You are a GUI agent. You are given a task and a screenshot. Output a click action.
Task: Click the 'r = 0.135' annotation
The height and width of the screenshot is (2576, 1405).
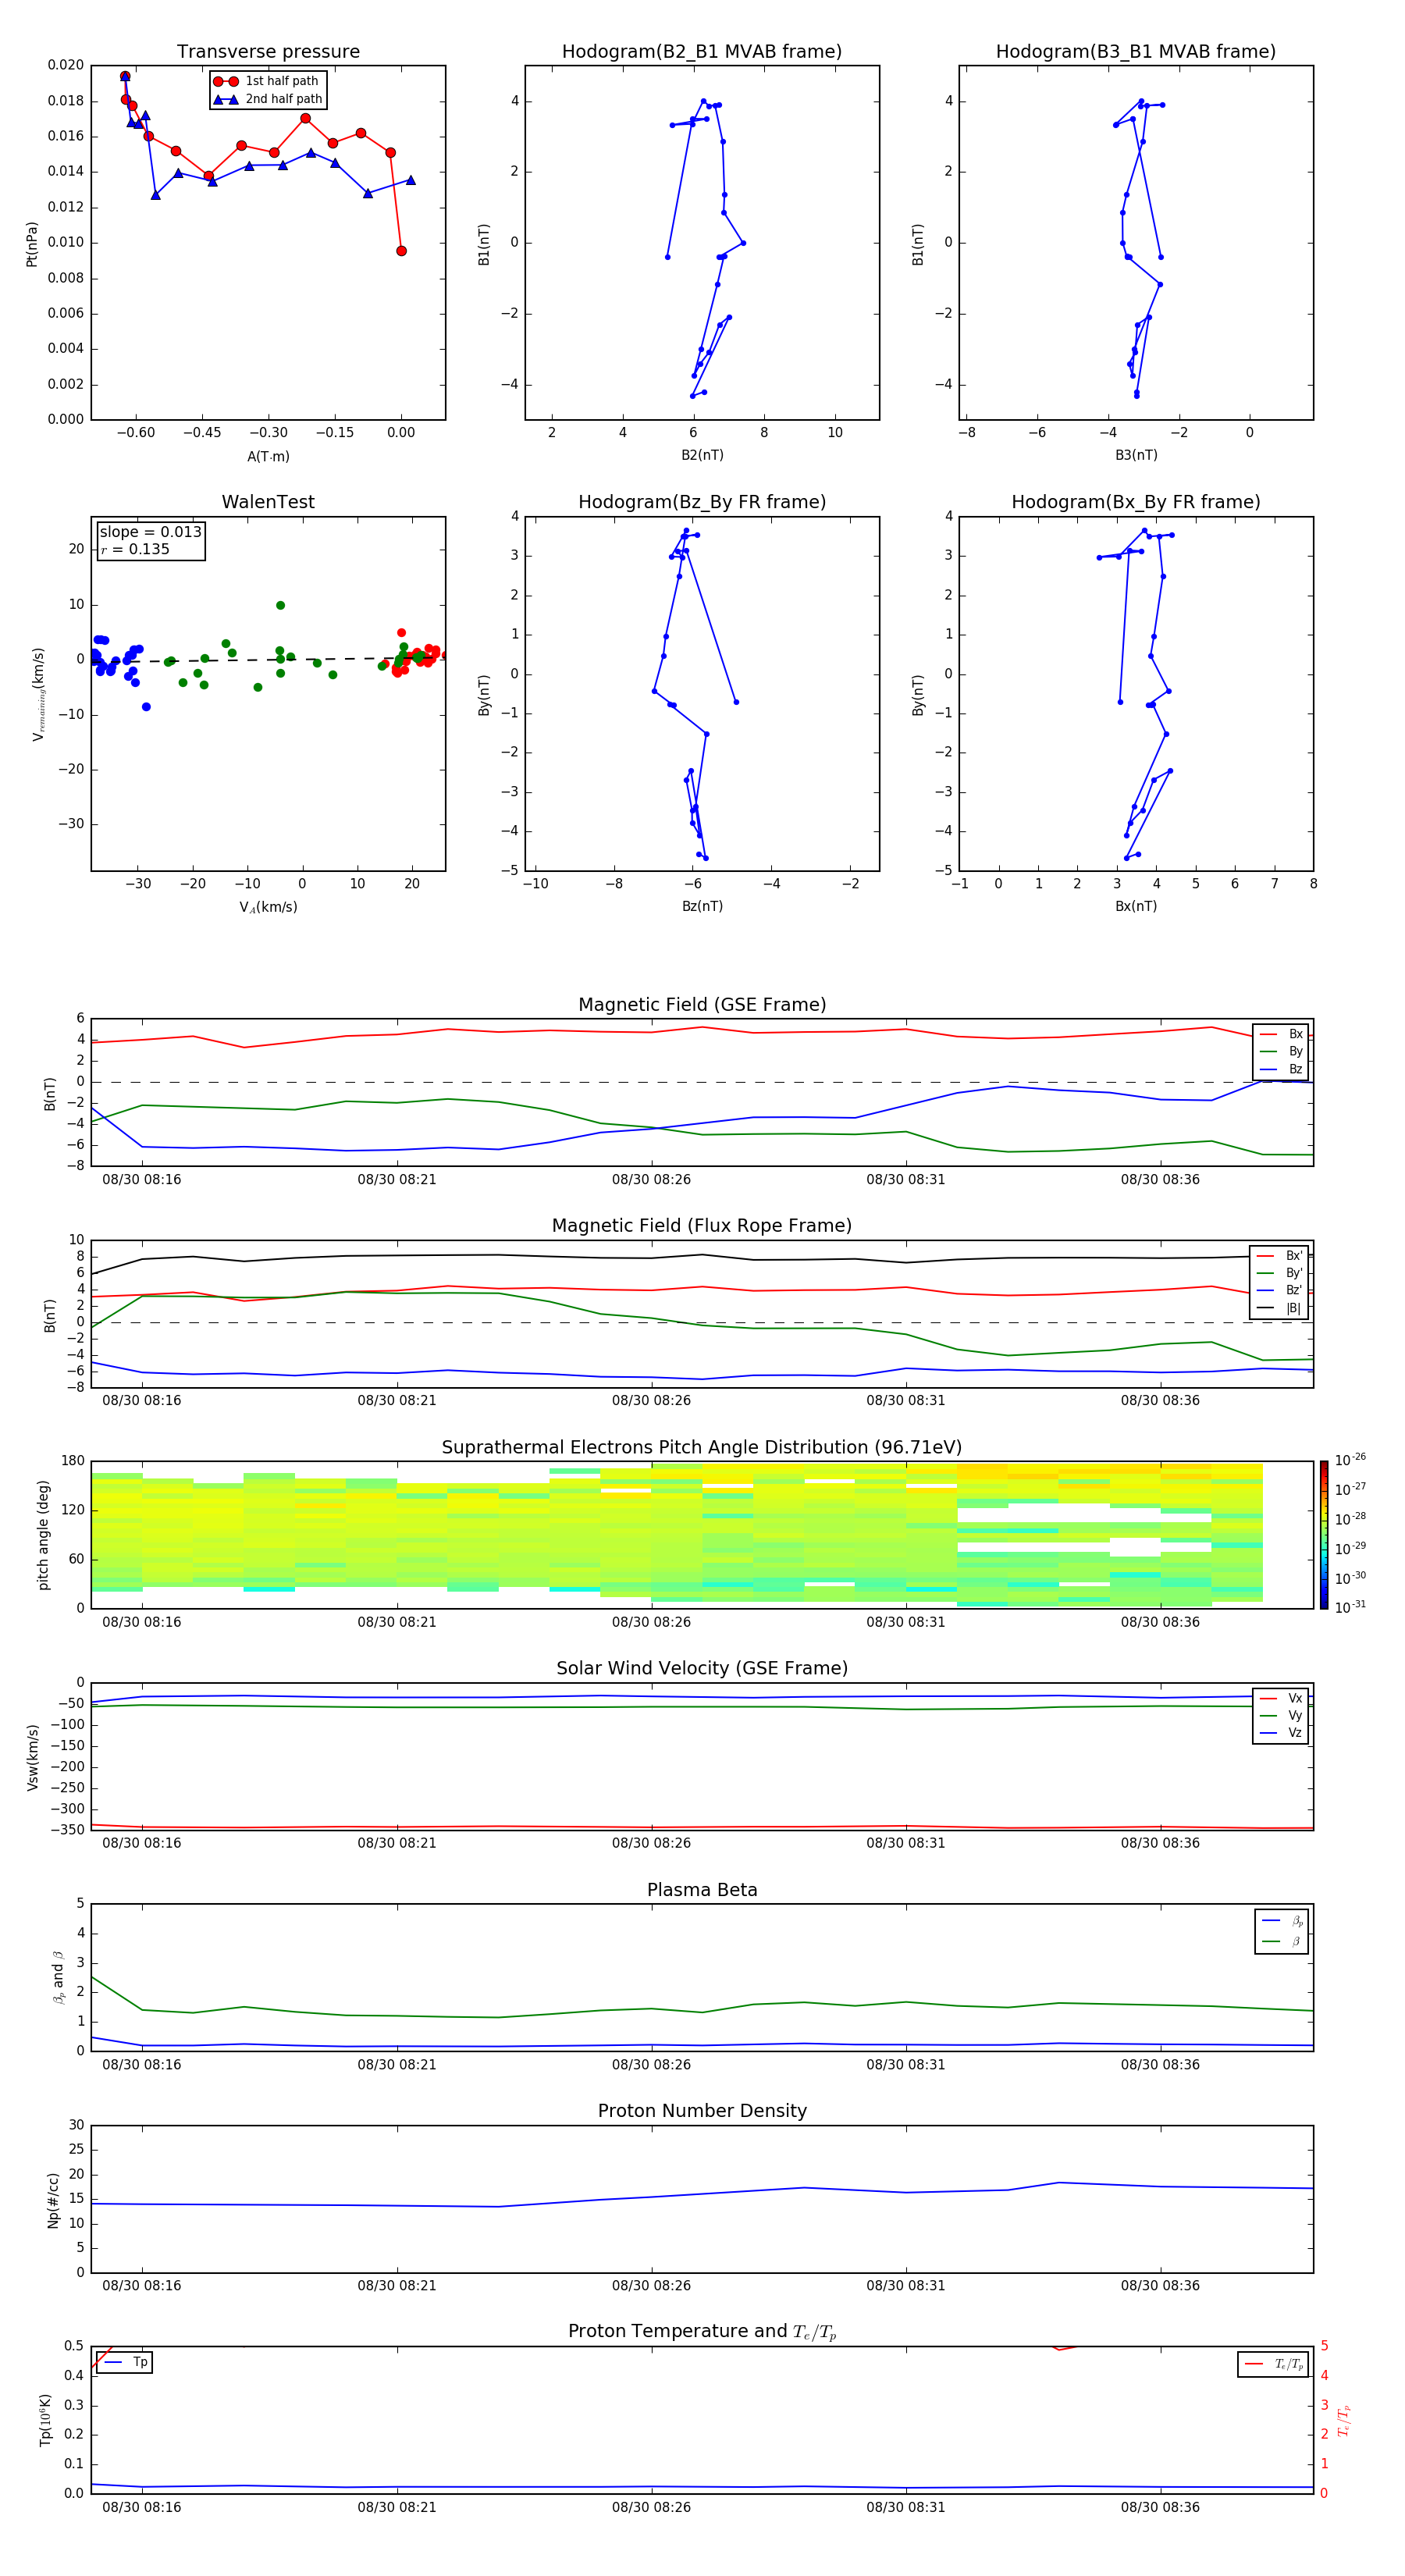(x=135, y=549)
